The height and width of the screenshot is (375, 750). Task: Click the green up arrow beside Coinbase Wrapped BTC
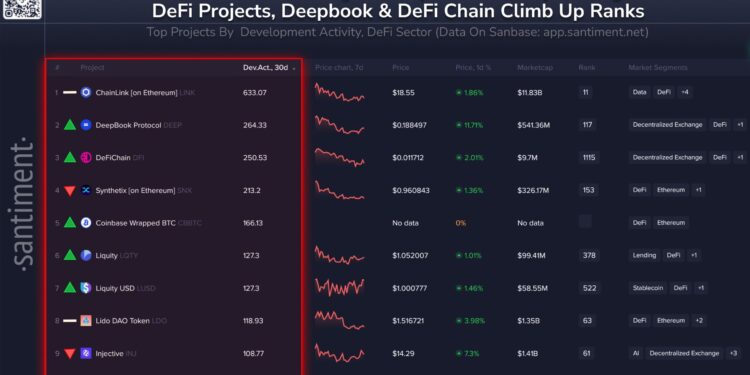[70, 222]
